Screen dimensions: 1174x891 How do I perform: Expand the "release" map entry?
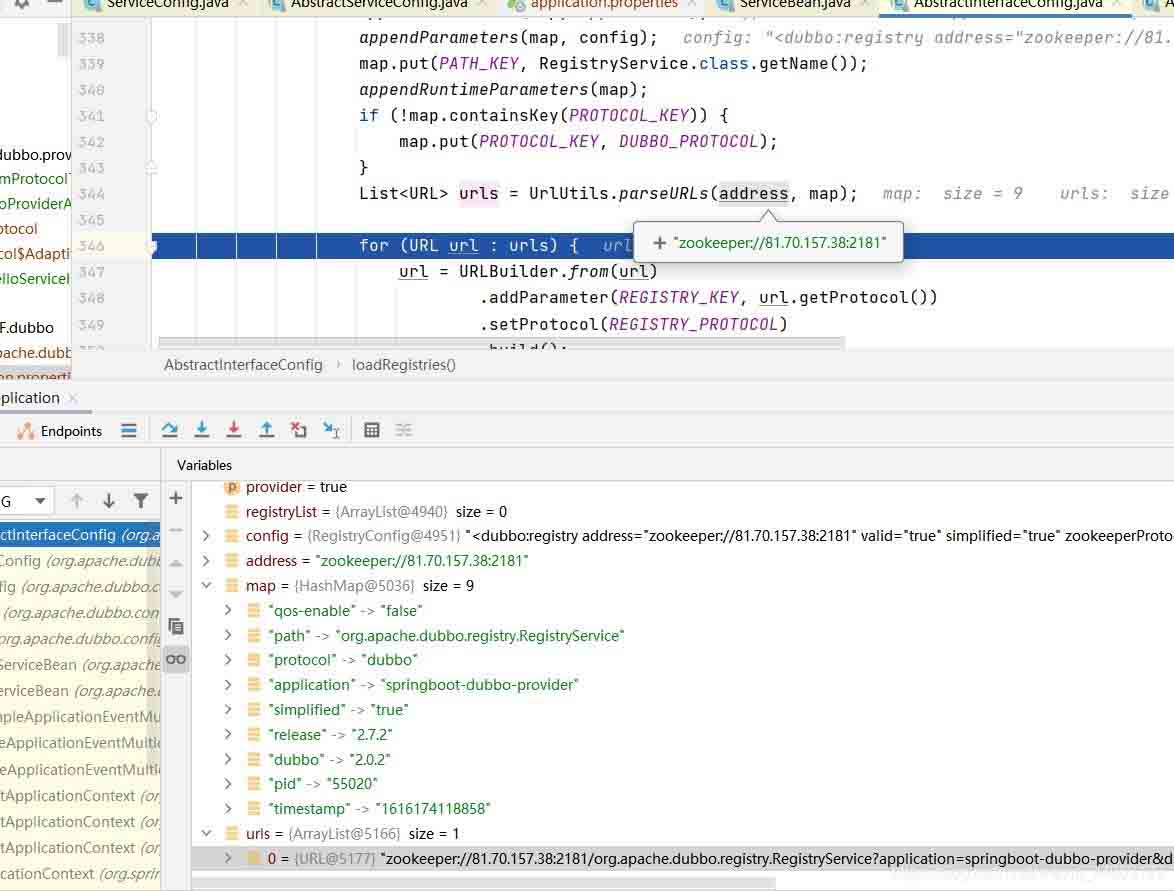228,735
